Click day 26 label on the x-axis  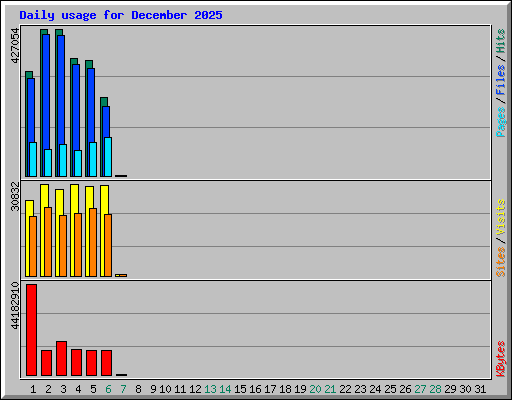[405, 389]
